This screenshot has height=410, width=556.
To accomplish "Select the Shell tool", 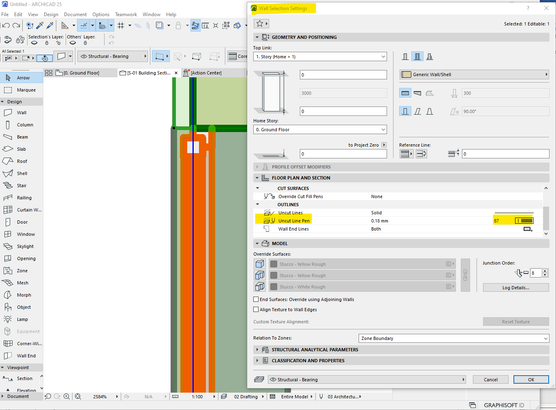I will [x=21, y=173].
